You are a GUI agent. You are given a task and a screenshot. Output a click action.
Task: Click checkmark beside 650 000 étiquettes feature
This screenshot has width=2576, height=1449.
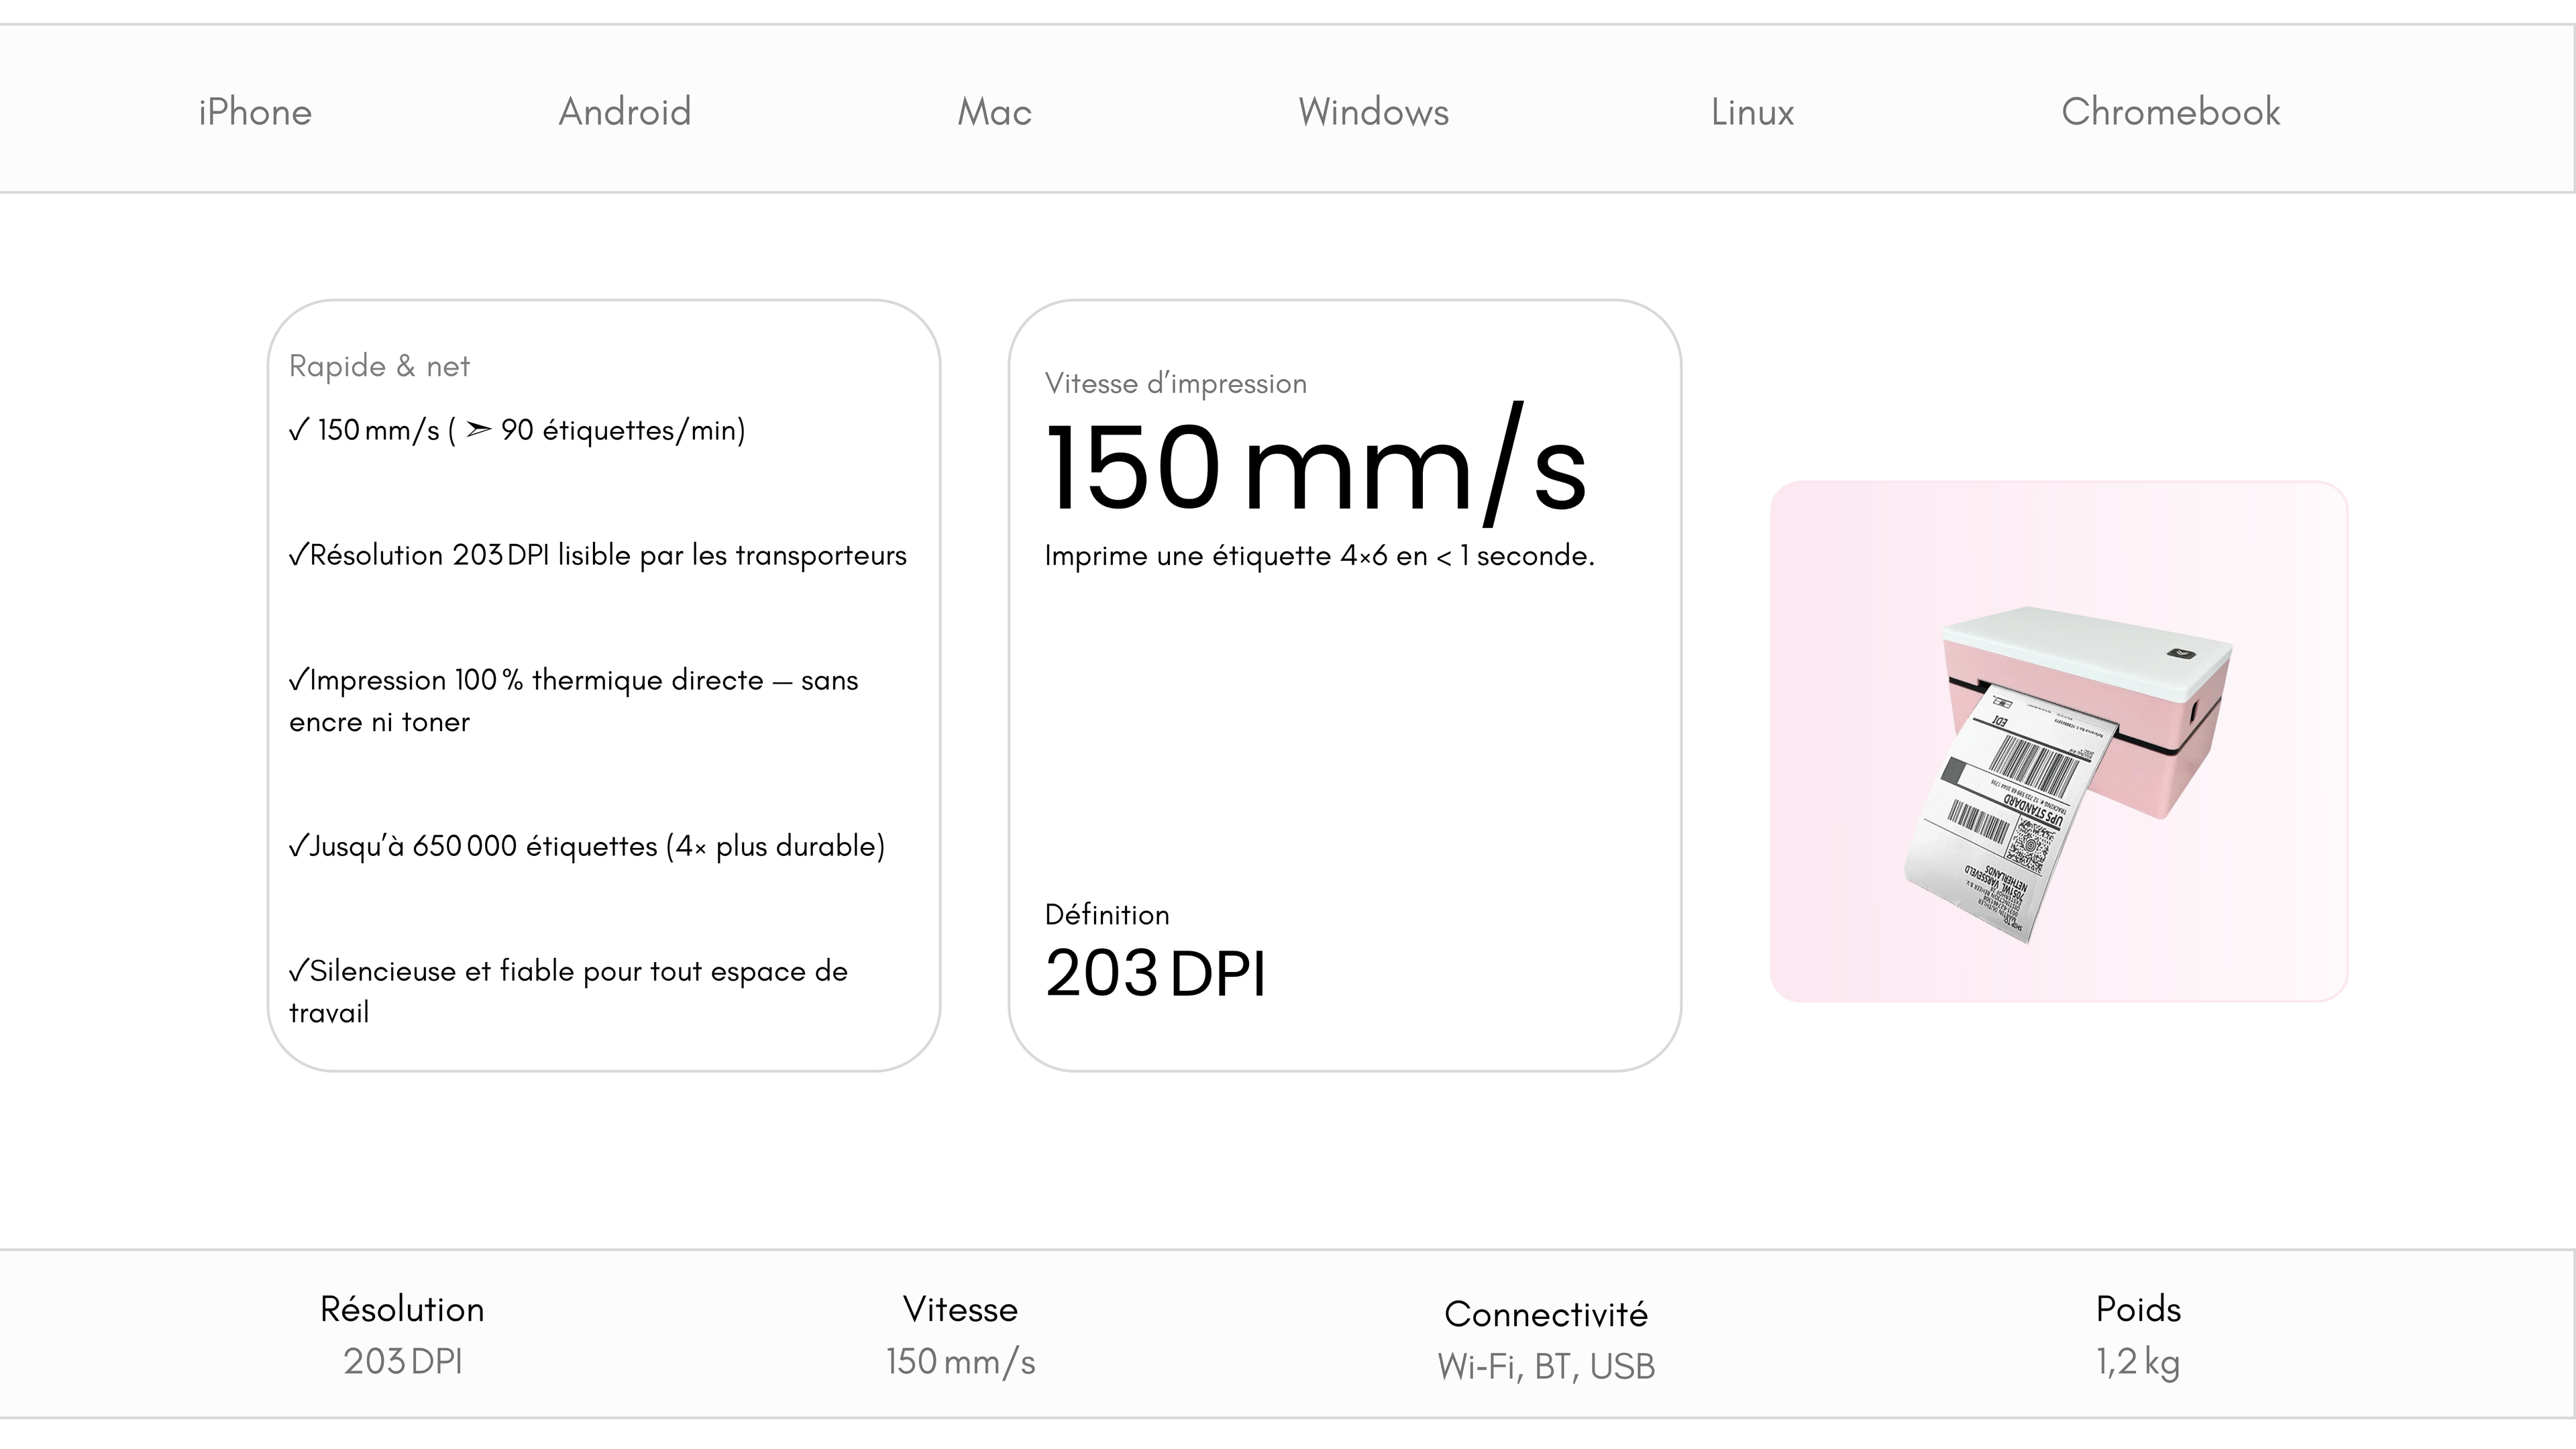pos(298,846)
